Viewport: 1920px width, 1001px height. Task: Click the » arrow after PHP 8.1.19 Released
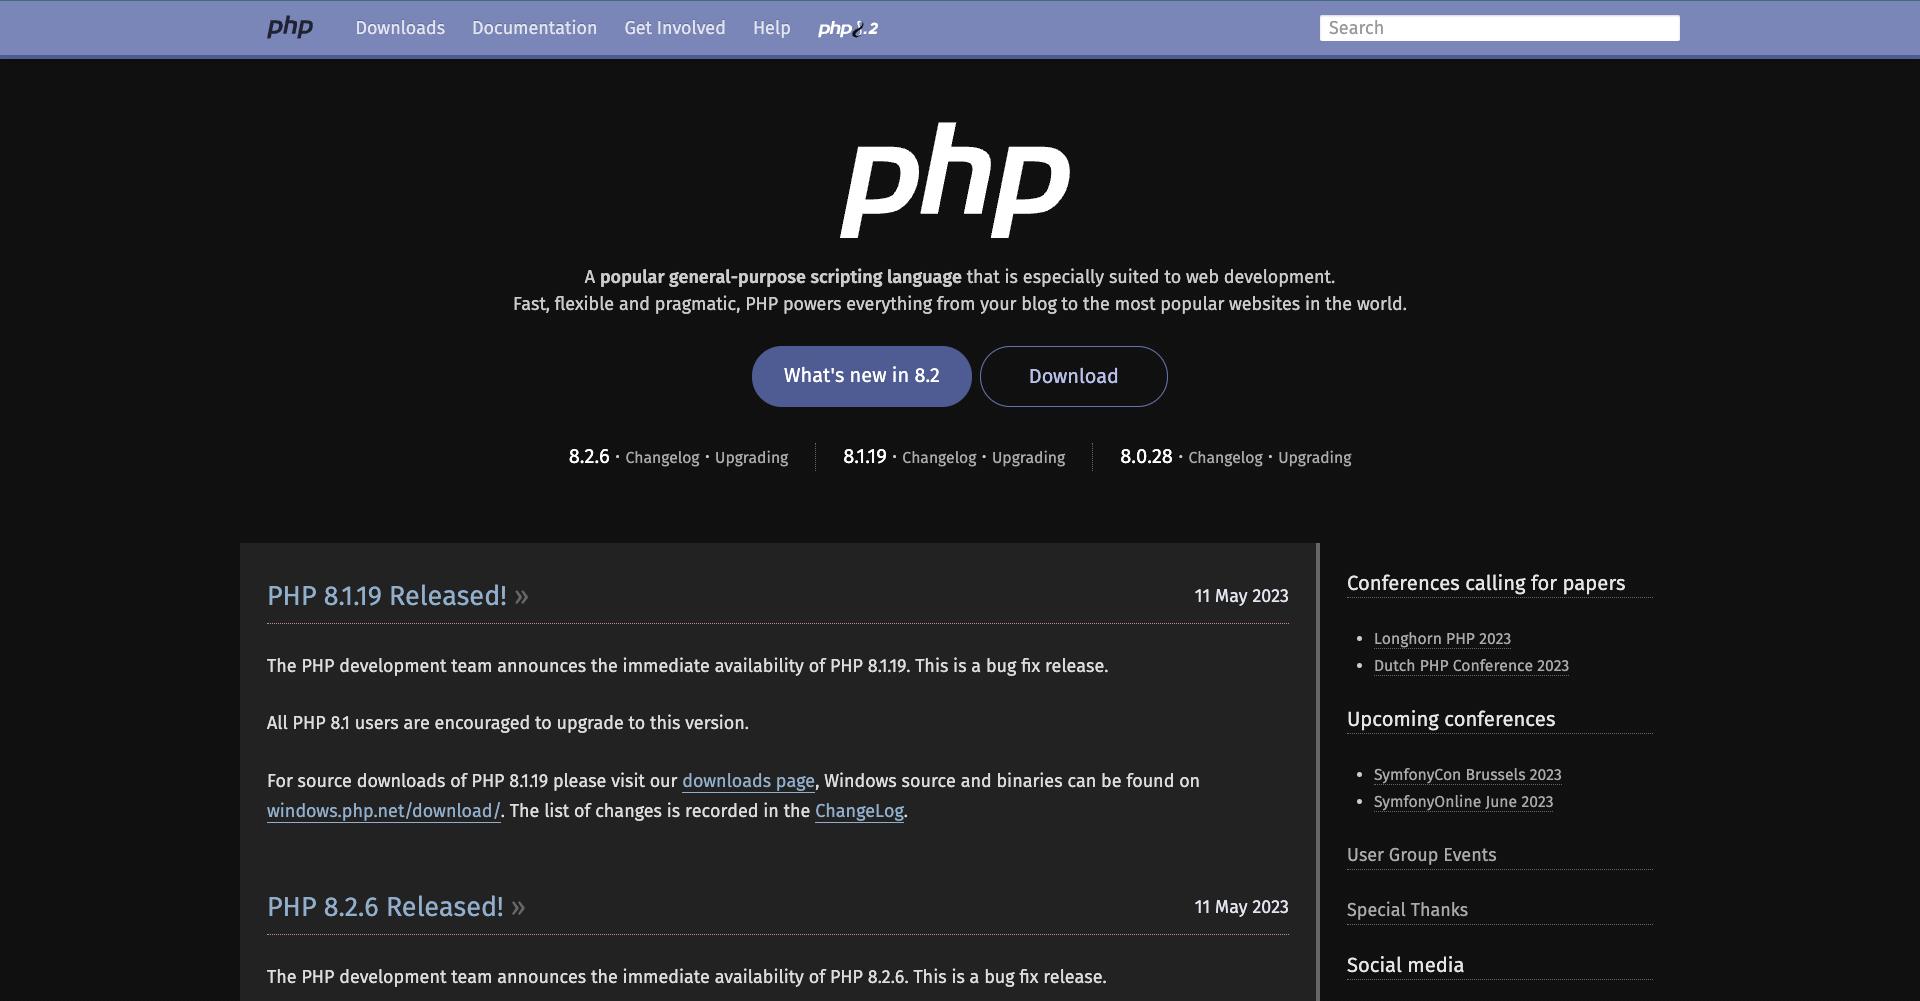click(521, 597)
